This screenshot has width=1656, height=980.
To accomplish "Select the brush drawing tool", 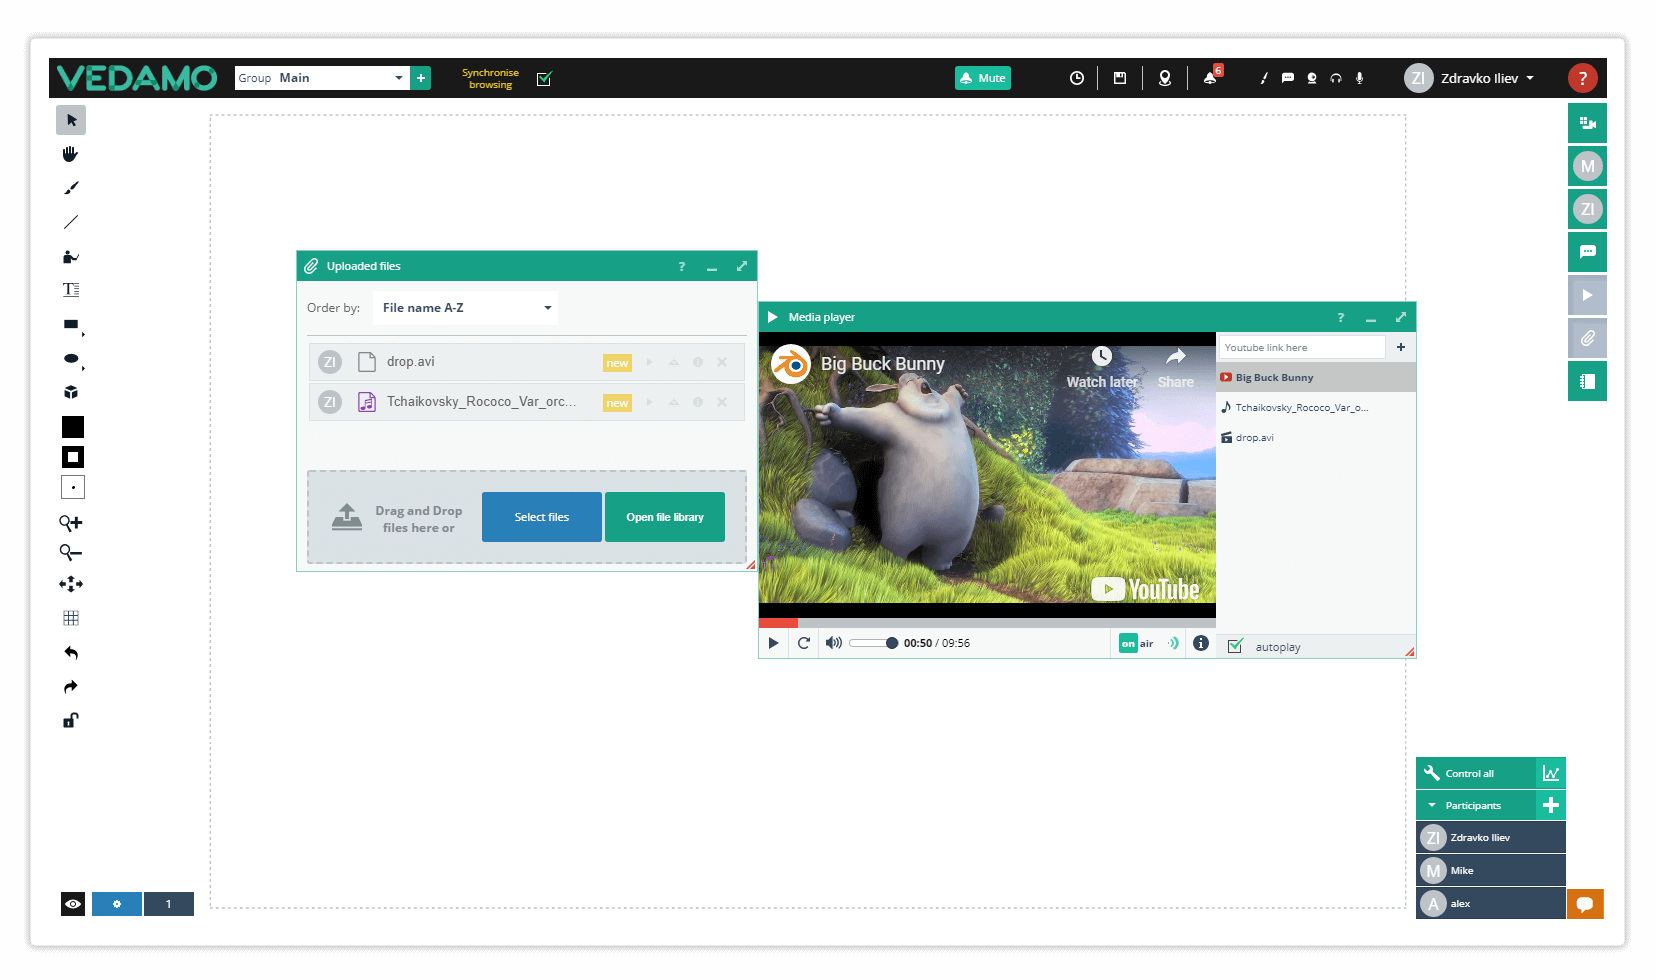I will [71, 188].
